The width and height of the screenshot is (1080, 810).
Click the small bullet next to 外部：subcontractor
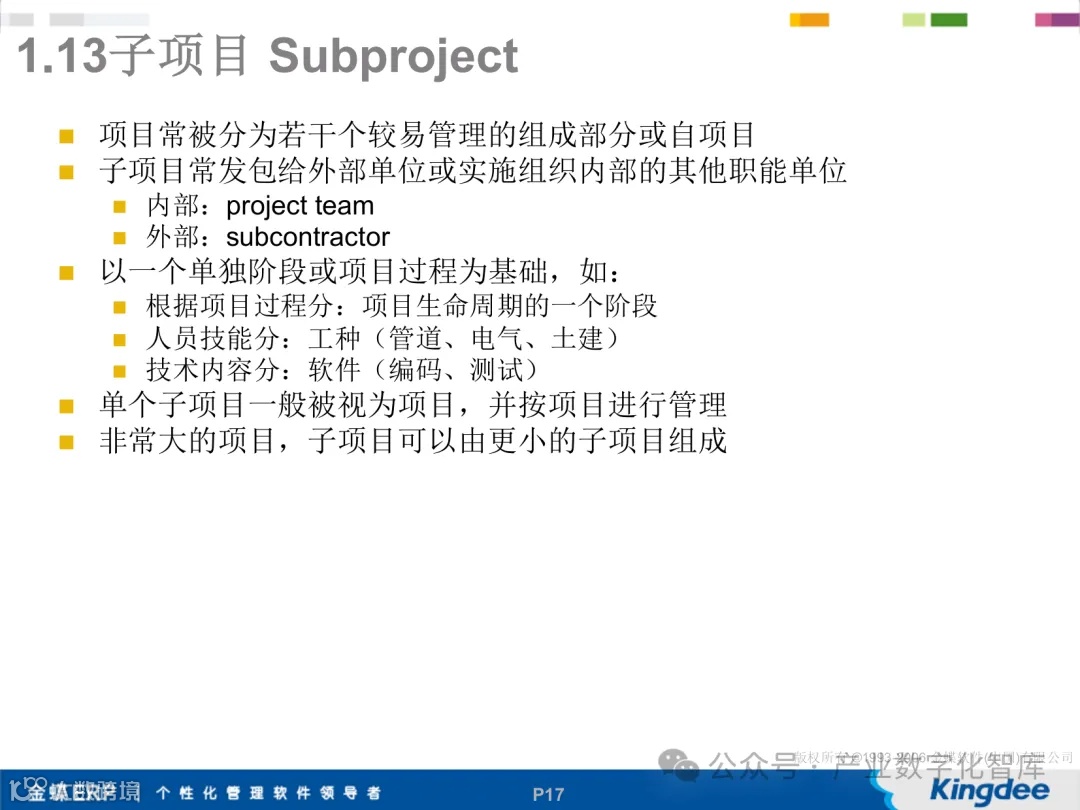tap(118, 238)
